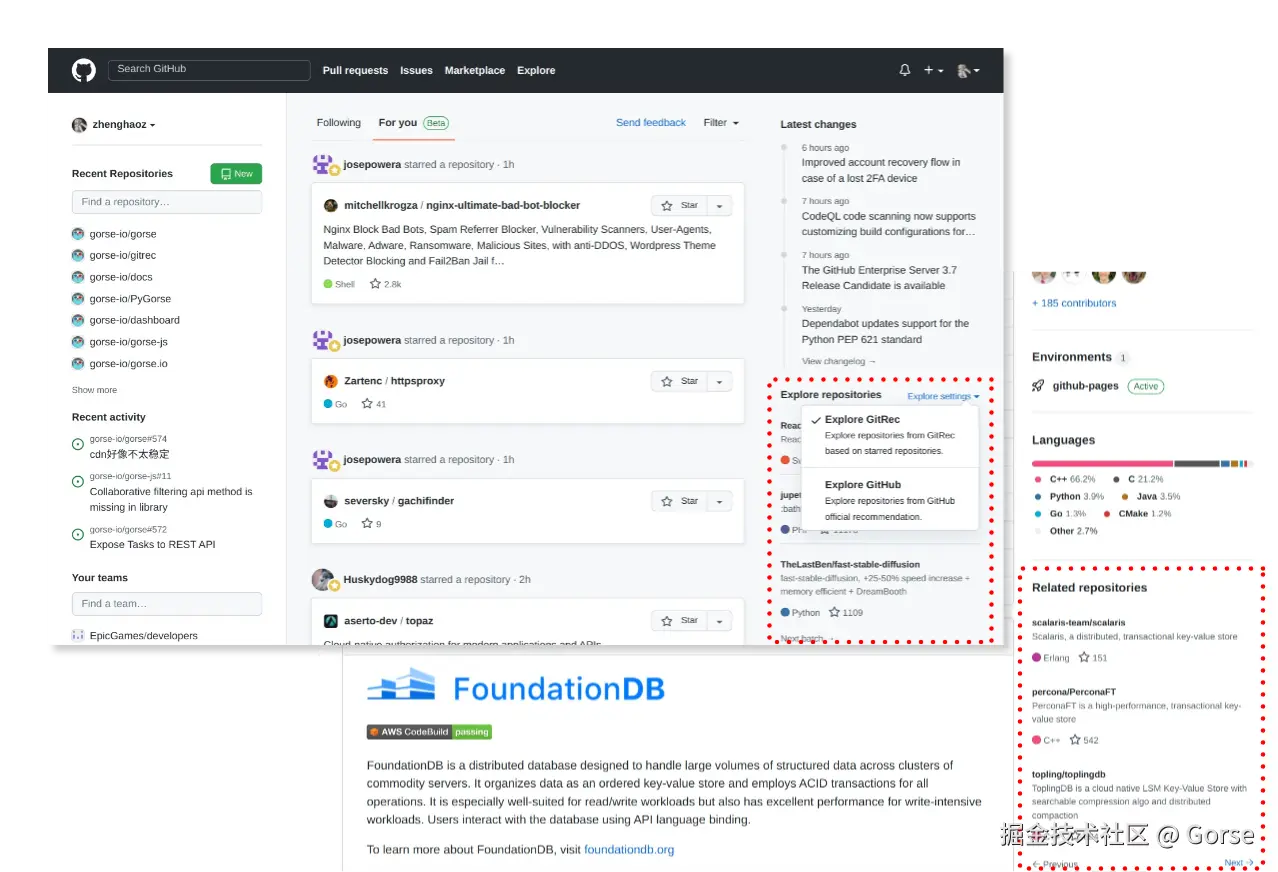1278x872 pixels.
Task: Select the Explore GitRec option
Action: pyautogui.click(x=890, y=435)
